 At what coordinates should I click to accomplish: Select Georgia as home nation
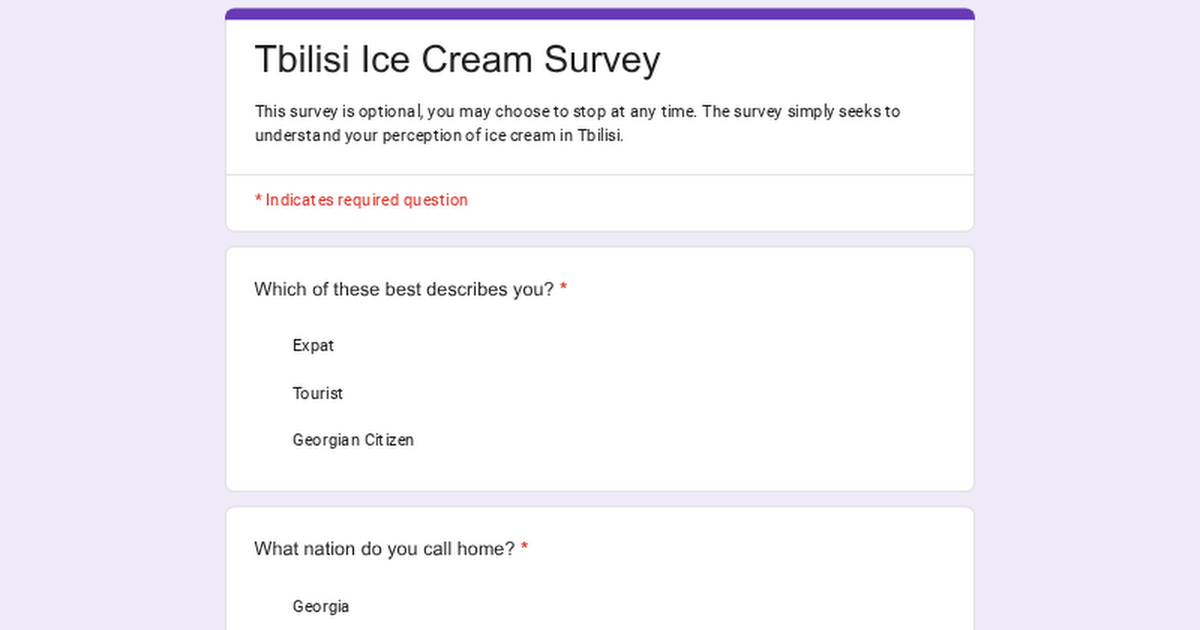coord(320,606)
